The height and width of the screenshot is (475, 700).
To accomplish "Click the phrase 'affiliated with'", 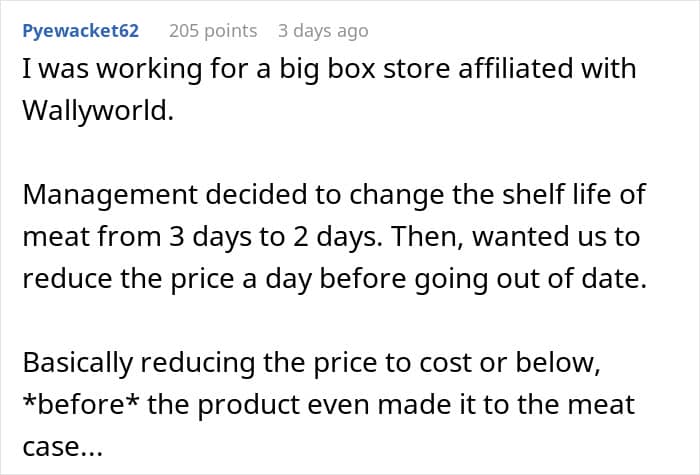I will 547,68.
